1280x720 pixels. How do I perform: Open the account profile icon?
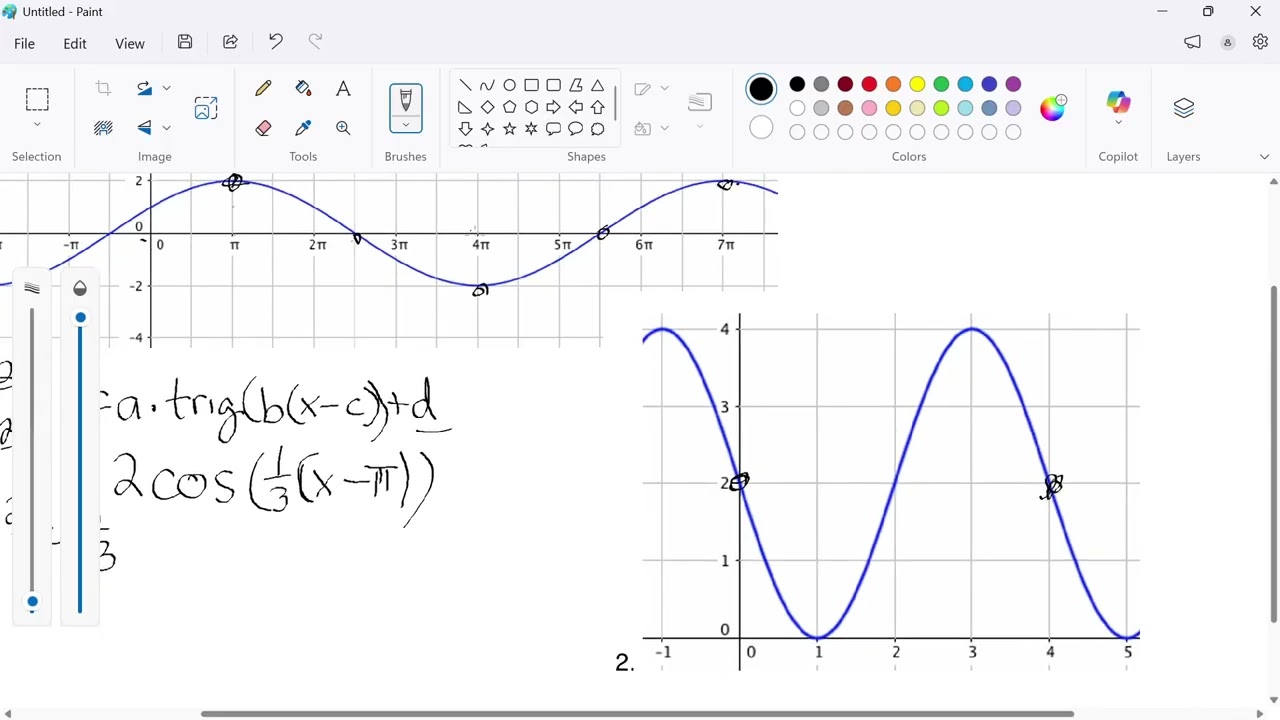click(x=1227, y=42)
